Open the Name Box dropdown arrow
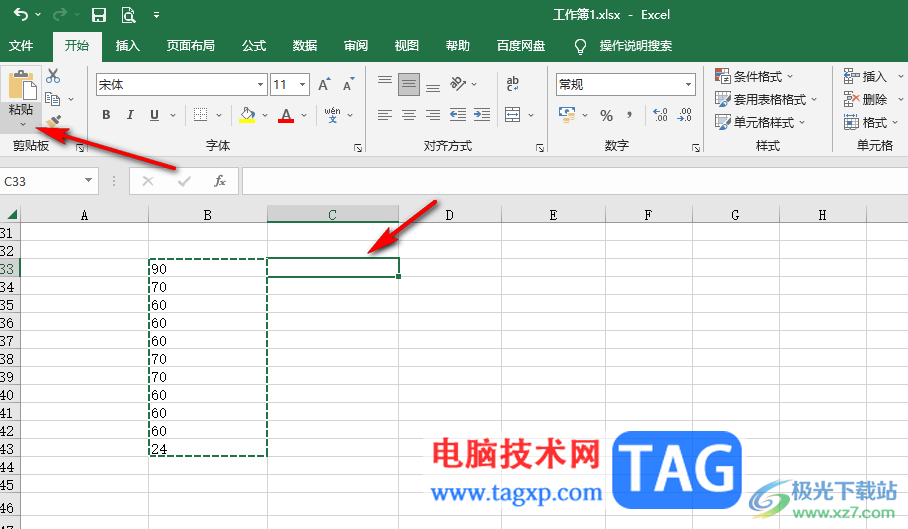The height and width of the screenshot is (529, 908). point(88,181)
